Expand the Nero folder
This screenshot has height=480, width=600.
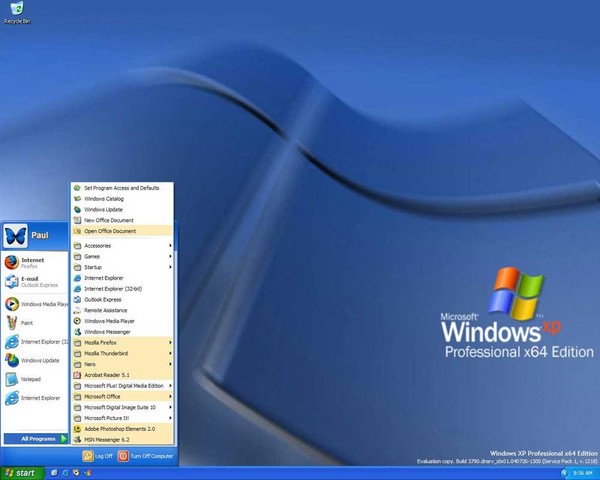(122, 364)
